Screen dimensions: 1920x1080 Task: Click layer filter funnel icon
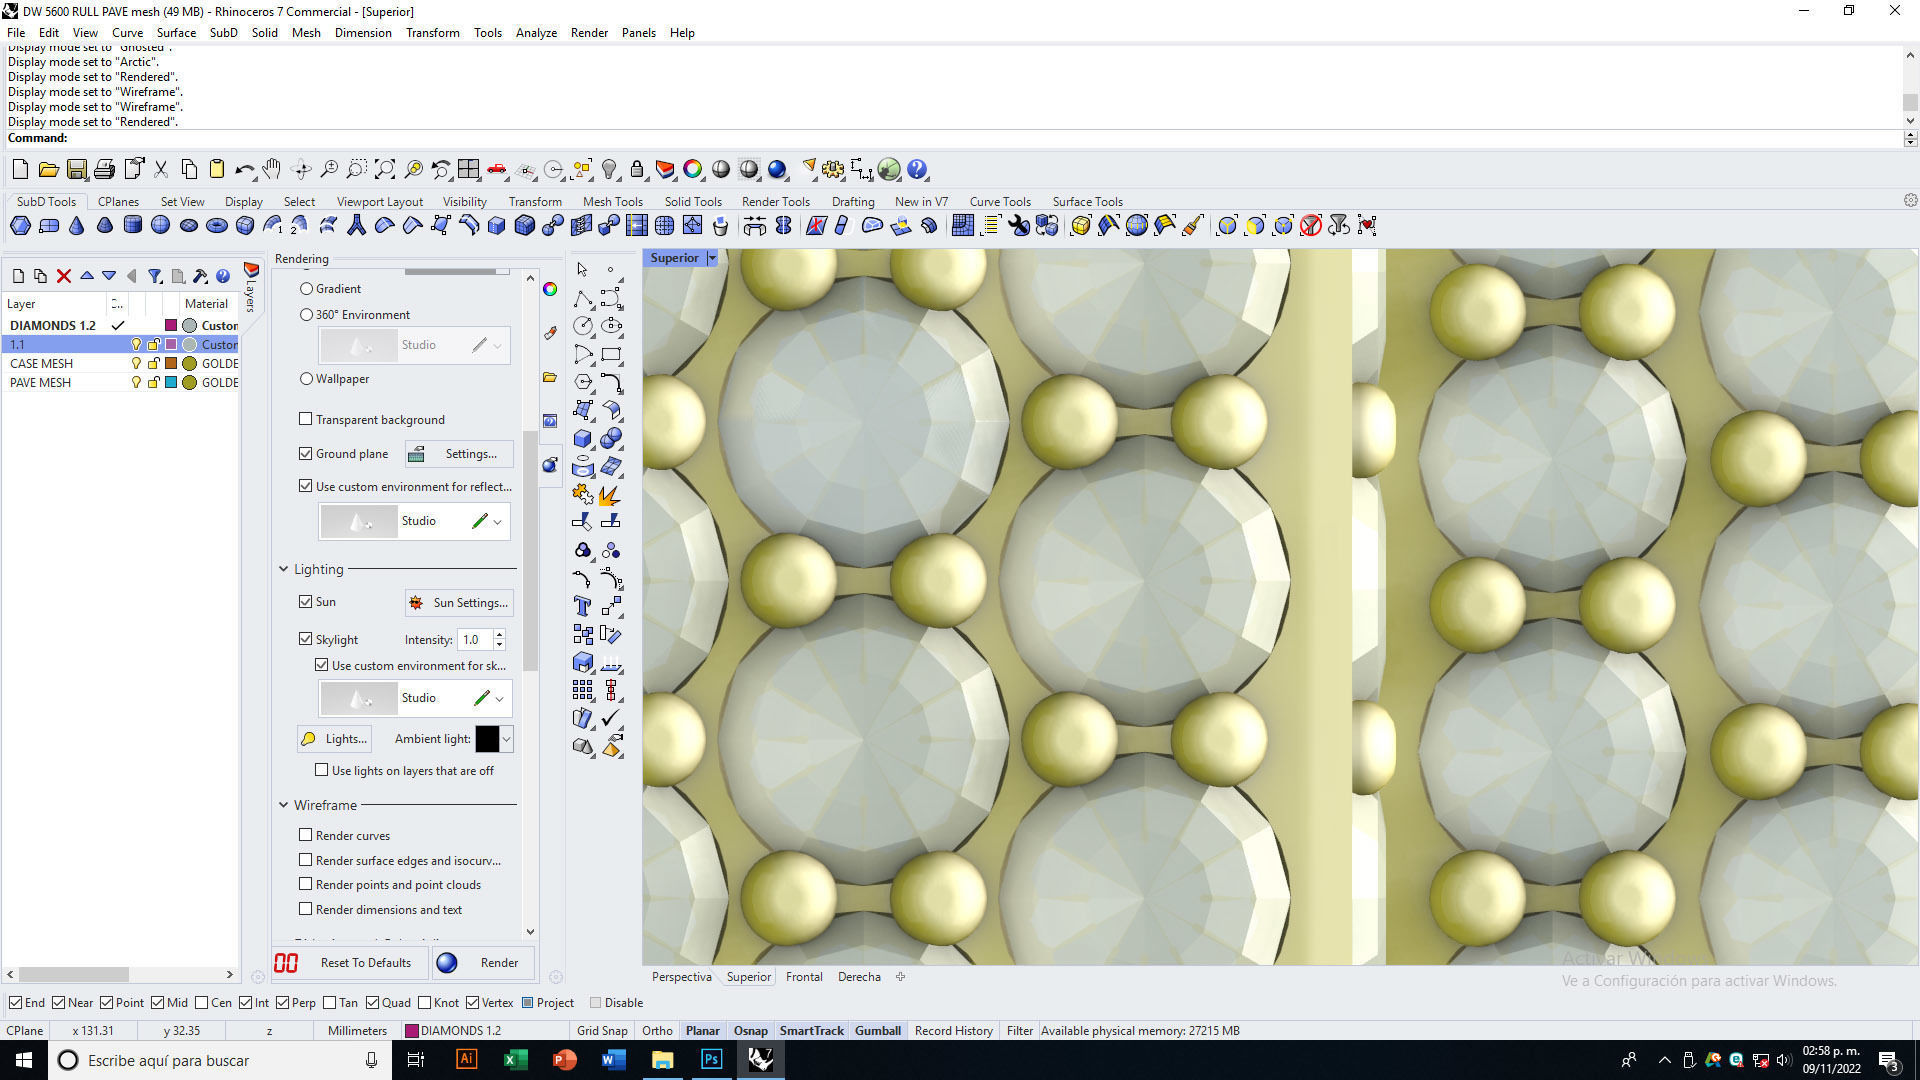(x=155, y=276)
